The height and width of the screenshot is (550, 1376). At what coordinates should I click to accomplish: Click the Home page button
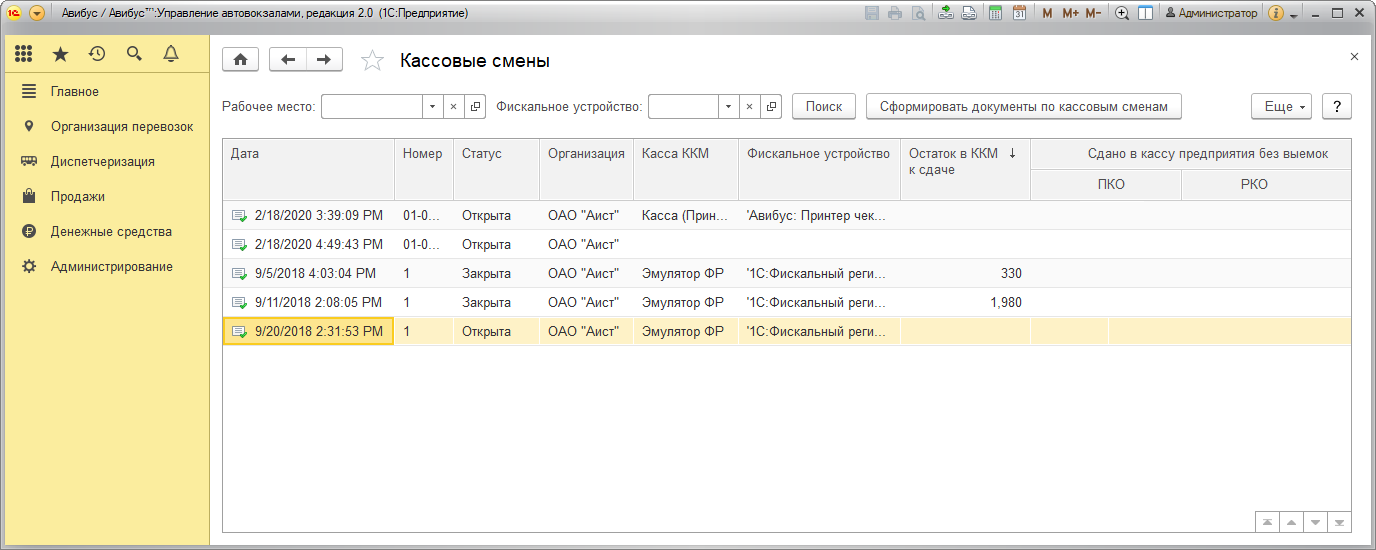click(x=240, y=60)
